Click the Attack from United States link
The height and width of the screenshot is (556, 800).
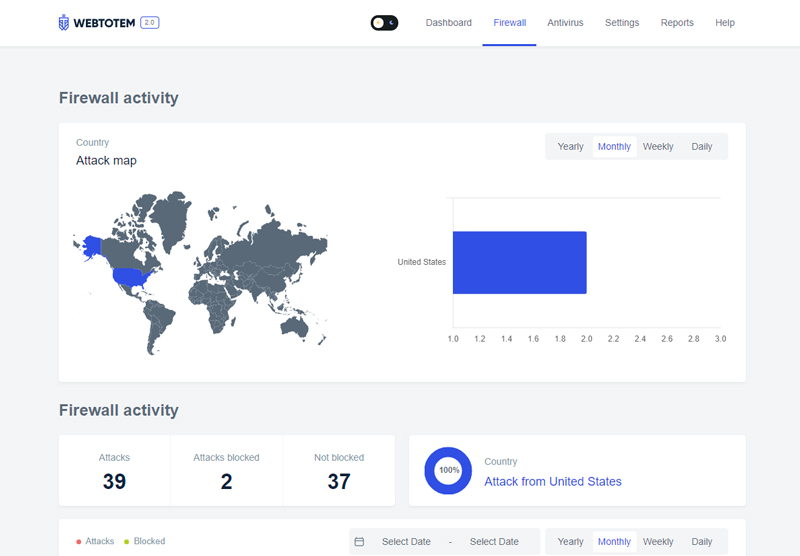553,482
